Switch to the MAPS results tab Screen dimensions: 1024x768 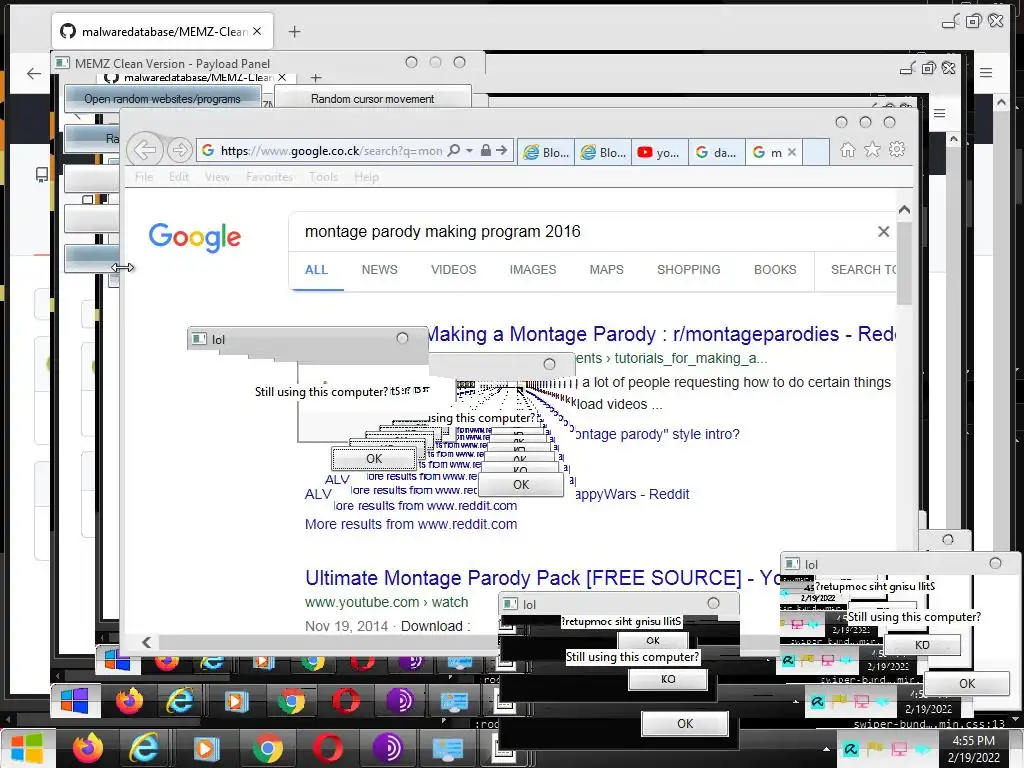point(606,270)
